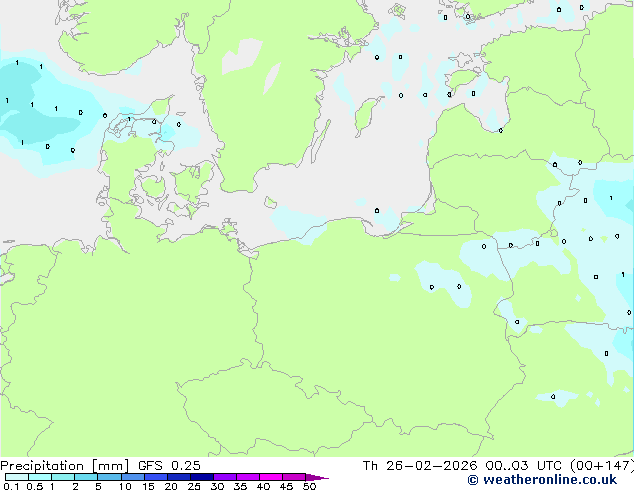The height and width of the screenshot is (490, 634).
Task: Click the 40–45 mm magenta swatch
Action: point(271,477)
